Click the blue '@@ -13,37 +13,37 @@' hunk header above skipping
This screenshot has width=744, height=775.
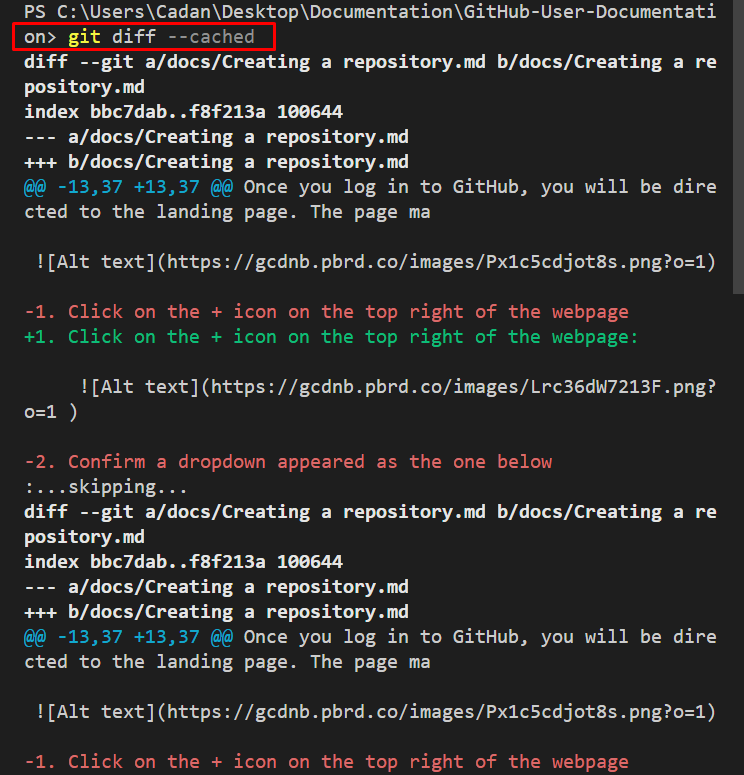click(x=129, y=187)
